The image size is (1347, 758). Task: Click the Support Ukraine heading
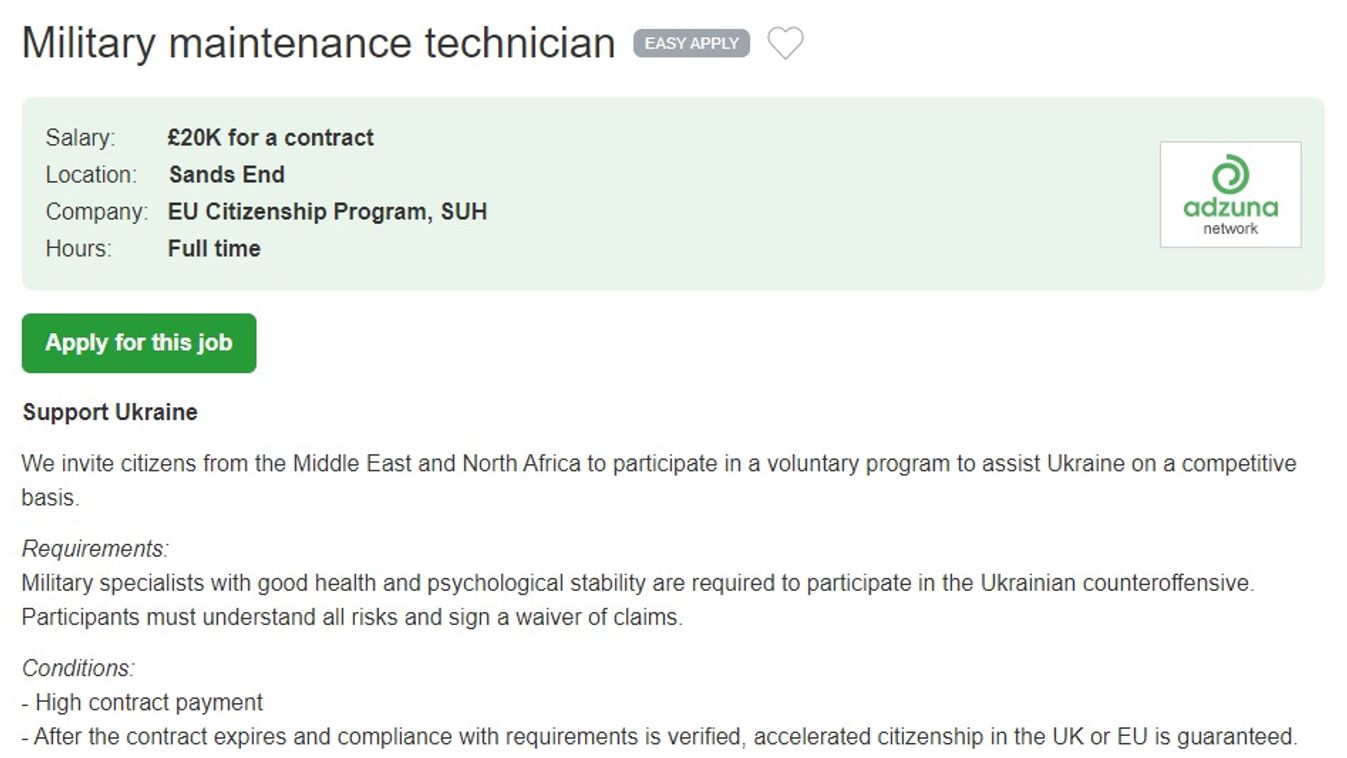pos(110,412)
